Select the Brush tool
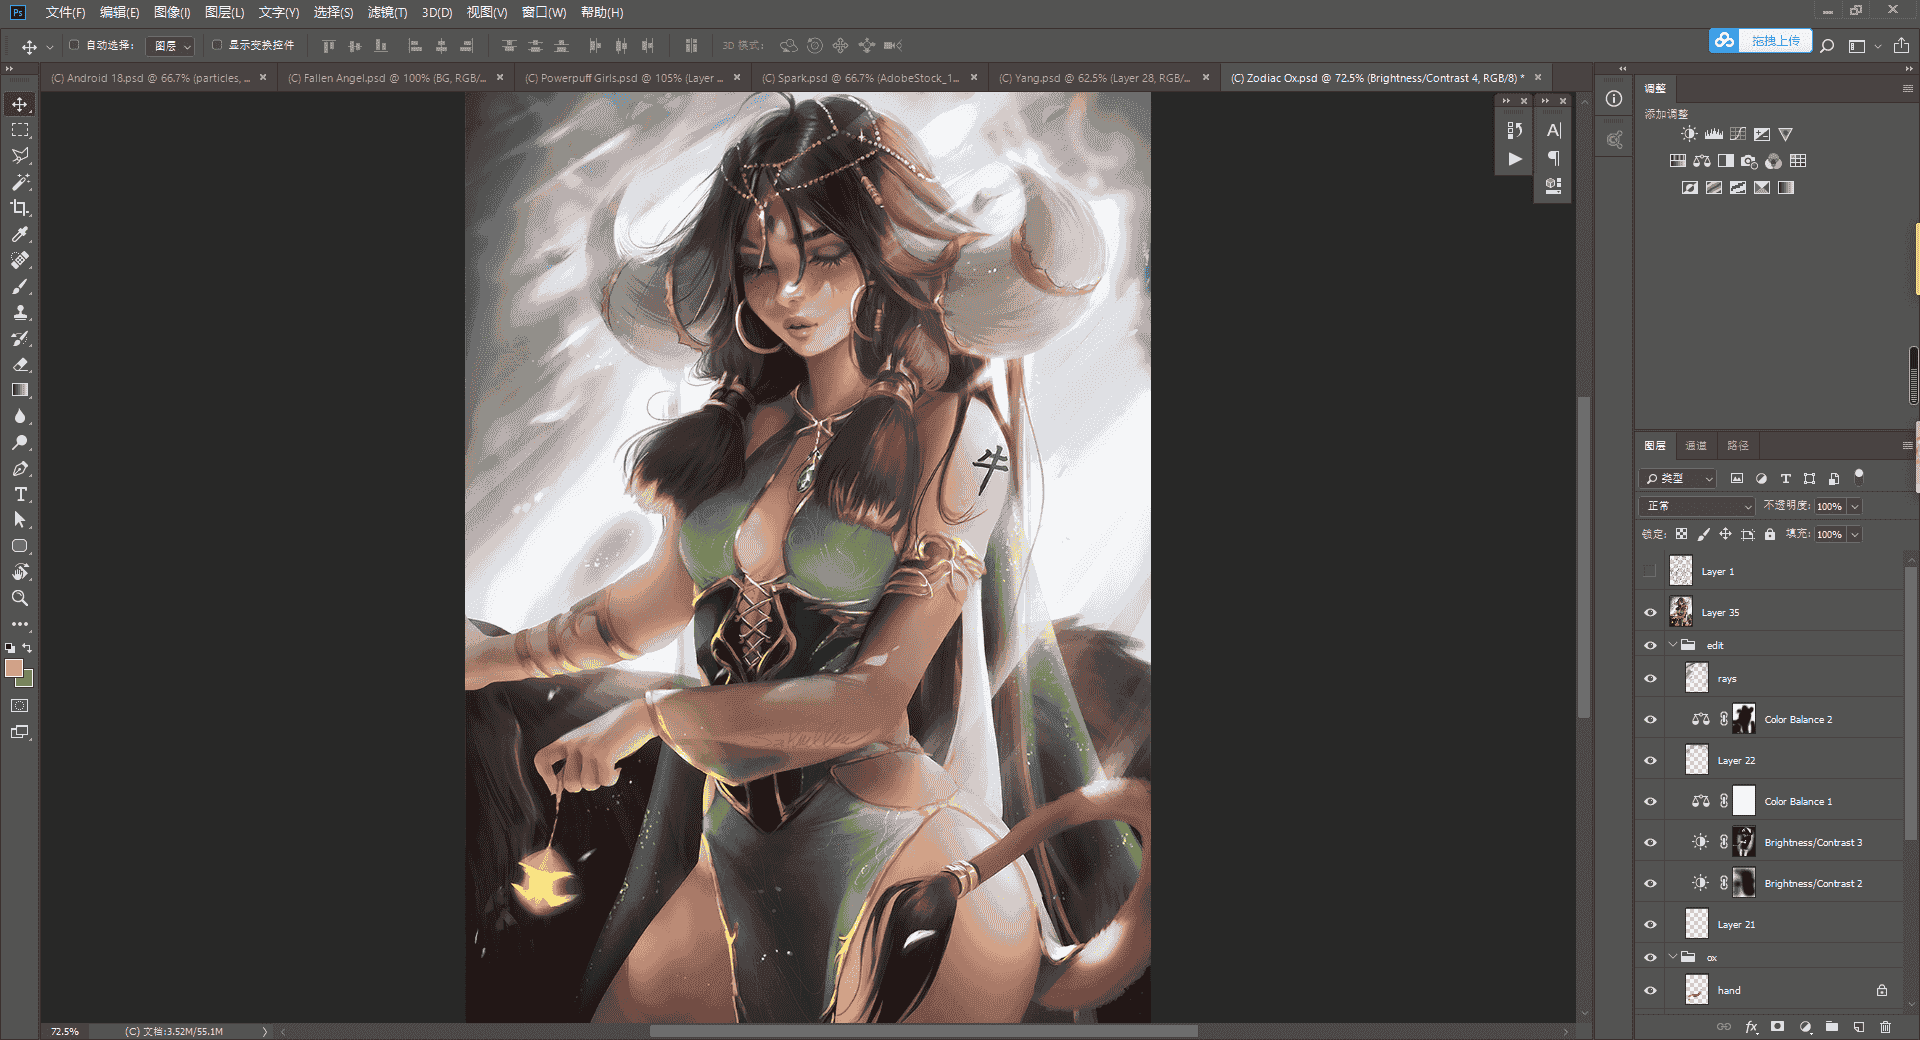1920x1040 pixels. pyautogui.click(x=20, y=286)
